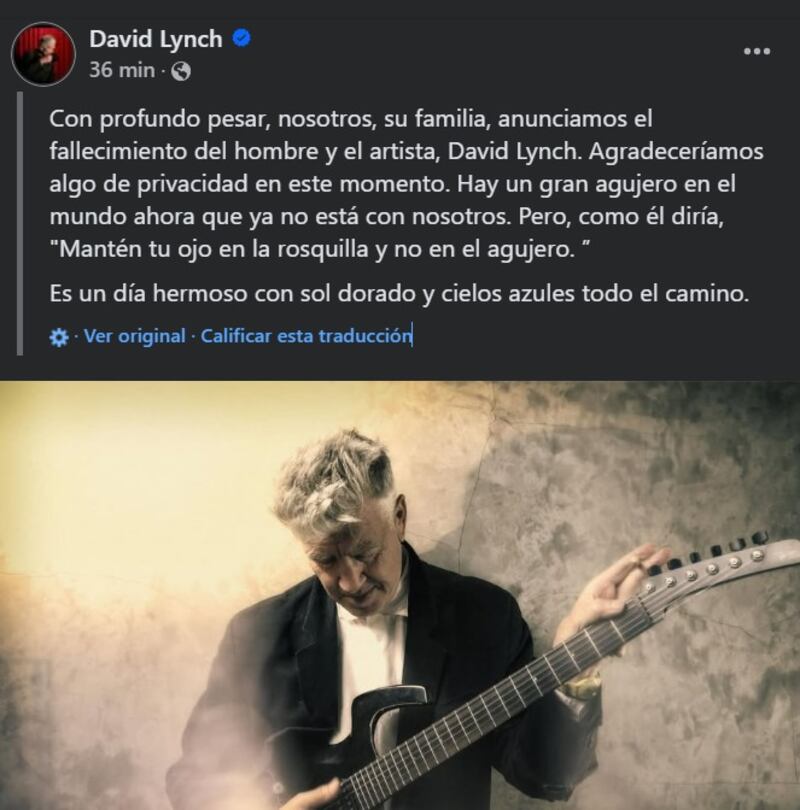Screen dimensions: 800x810
Task: Open the photo of man with guitar
Action: tap(400, 595)
